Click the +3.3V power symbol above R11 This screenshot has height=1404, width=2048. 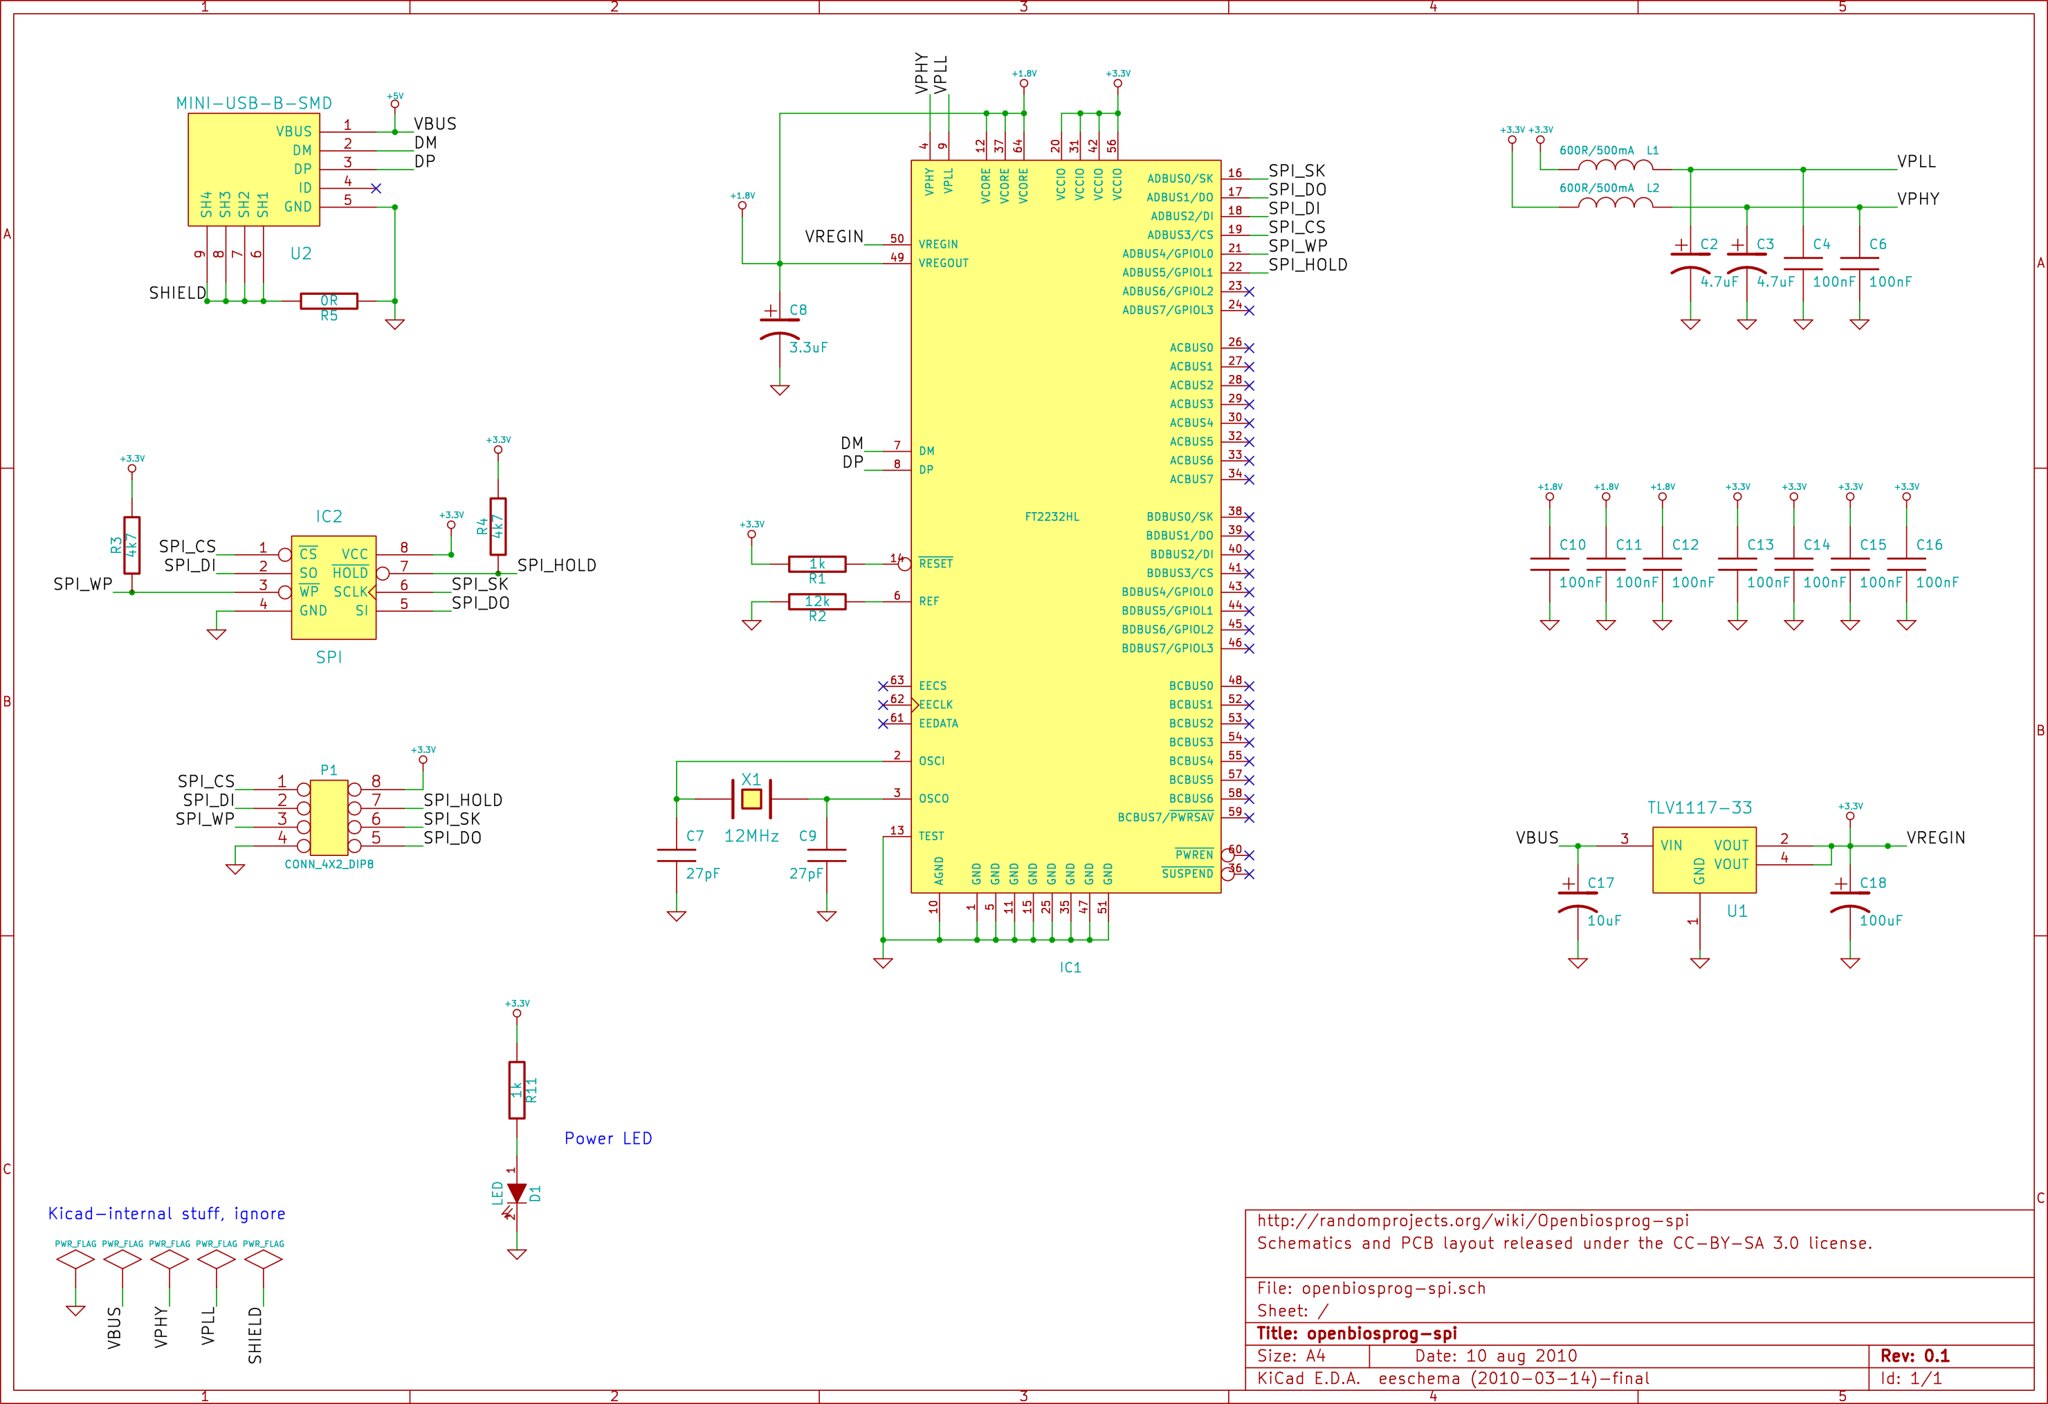[x=516, y=1012]
